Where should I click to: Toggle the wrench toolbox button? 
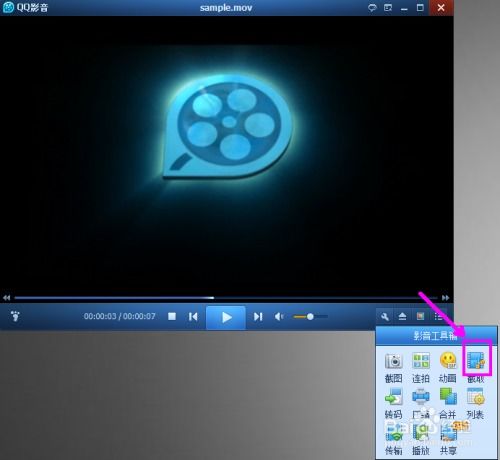click(x=385, y=316)
